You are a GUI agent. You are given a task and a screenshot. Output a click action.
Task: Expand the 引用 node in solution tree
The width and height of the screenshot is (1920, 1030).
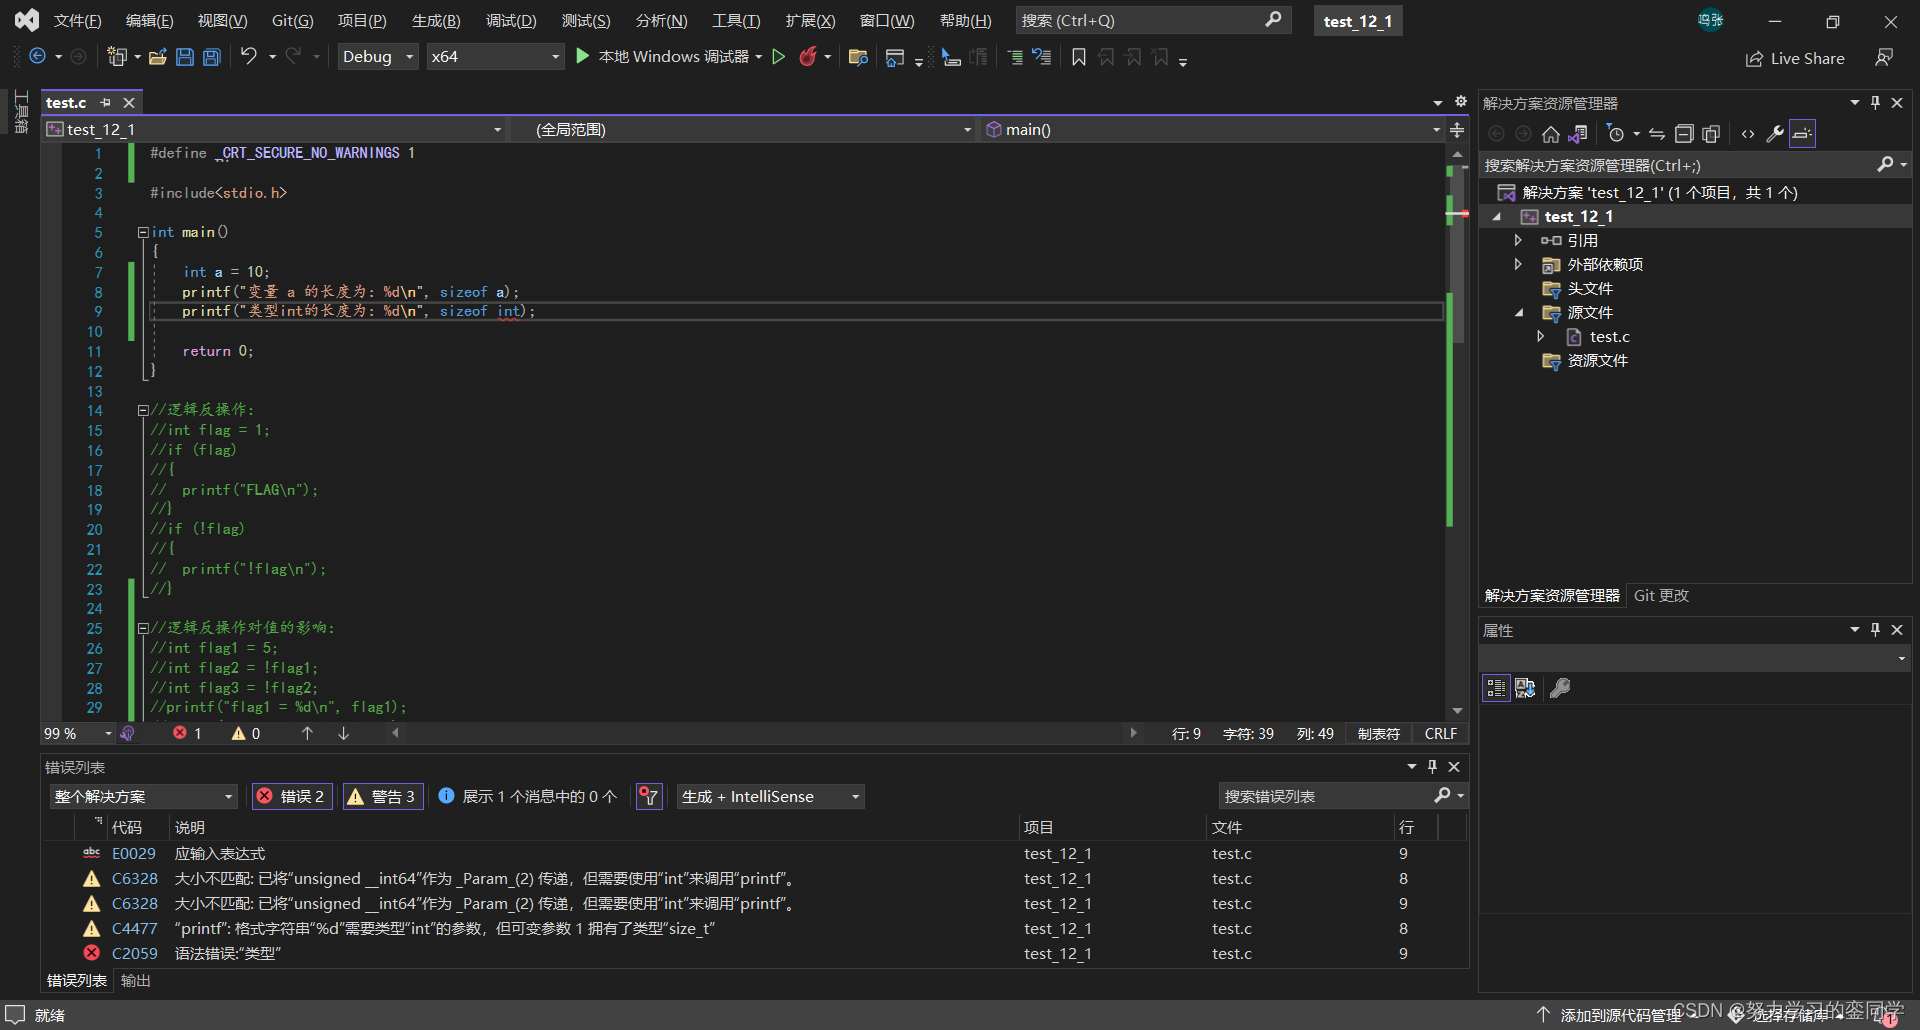pos(1518,240)
